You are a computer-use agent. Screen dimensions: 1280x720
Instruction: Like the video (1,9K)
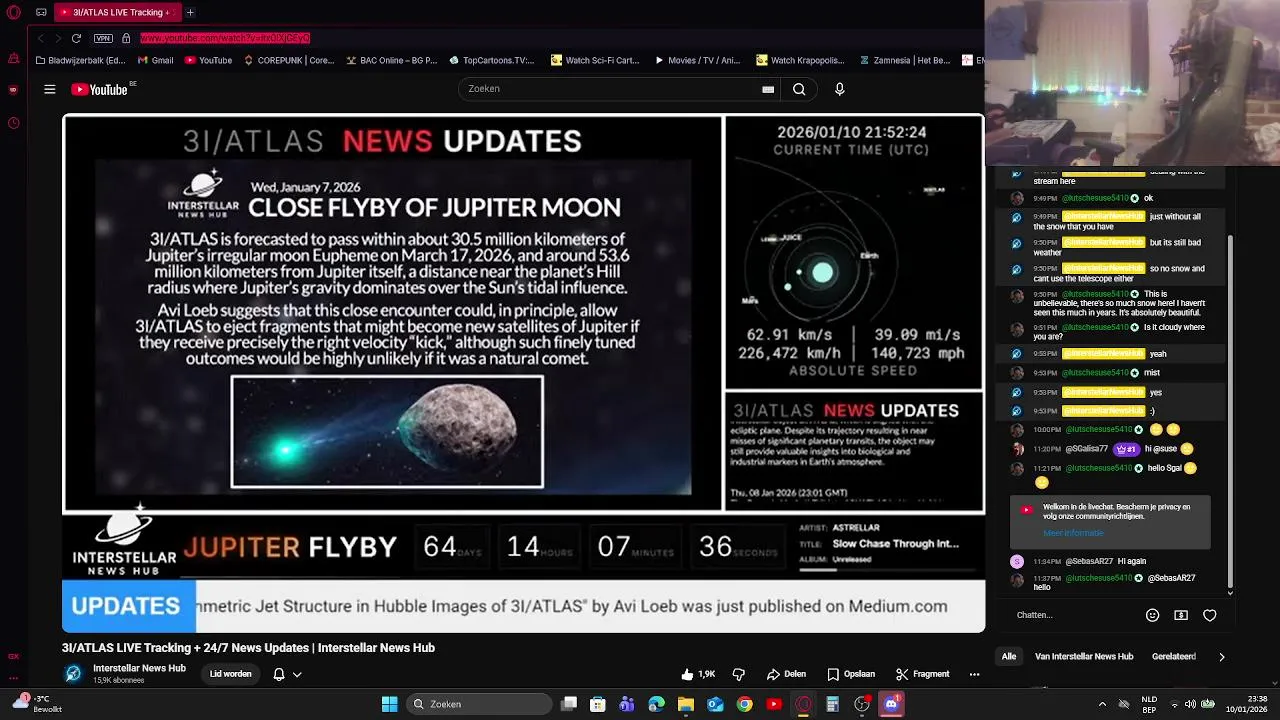point(698,674)
